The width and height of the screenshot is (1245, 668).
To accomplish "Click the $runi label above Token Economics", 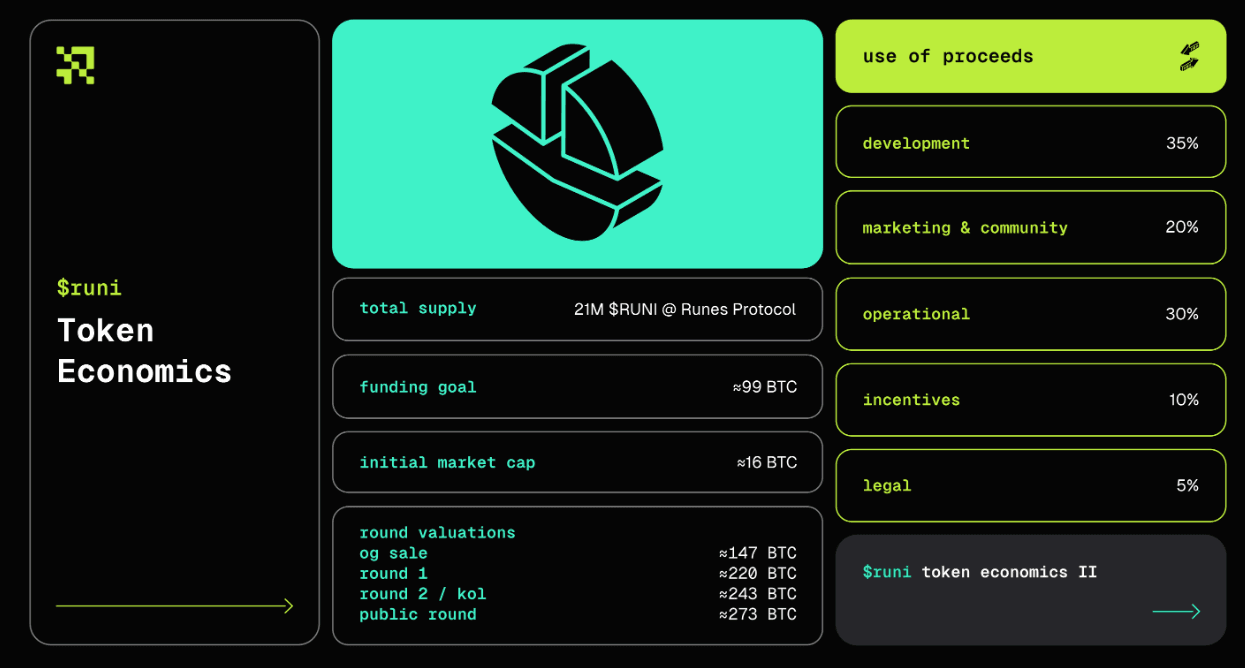I will tap(89, 288).
